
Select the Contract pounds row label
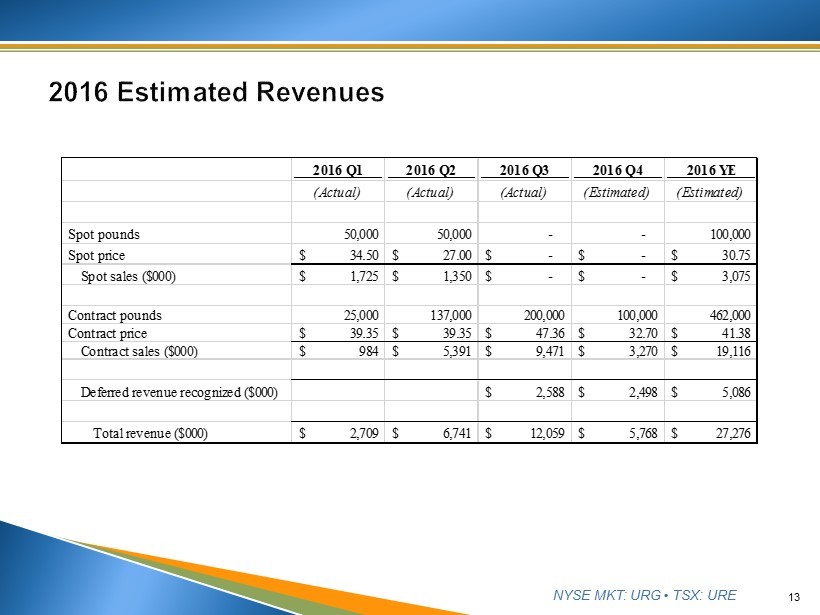tap(114, 316)
